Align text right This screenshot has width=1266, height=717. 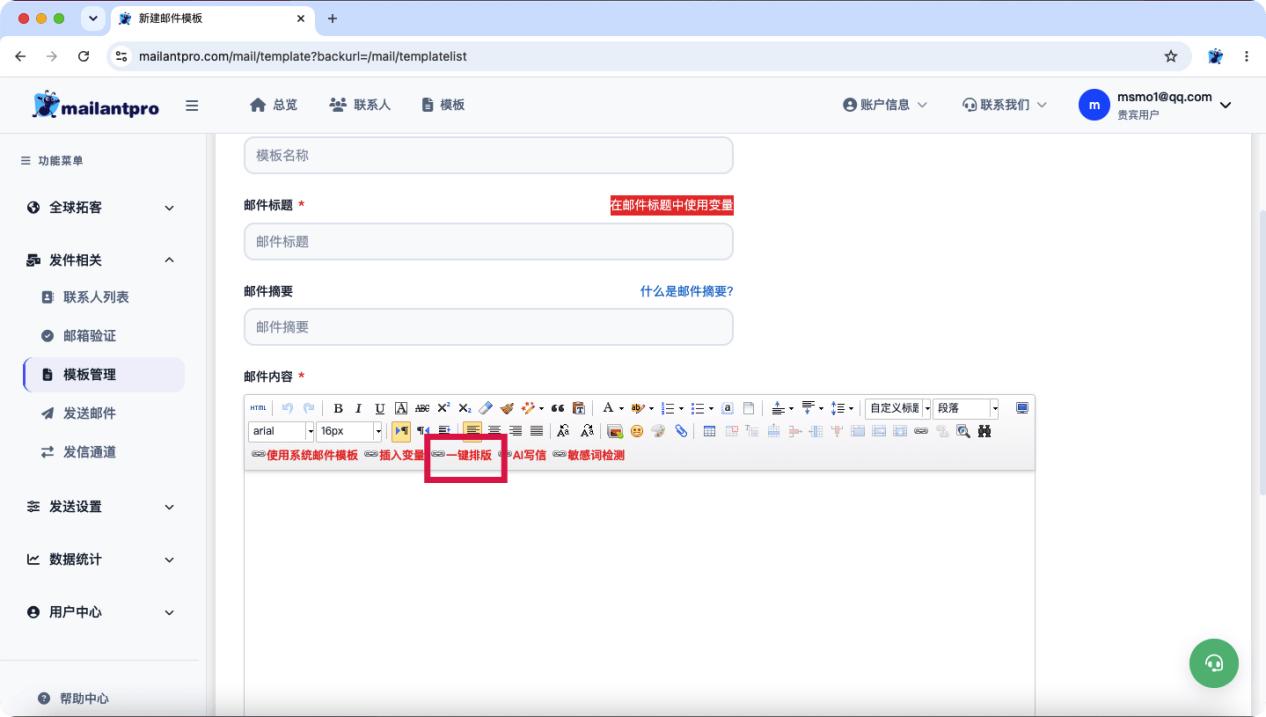[x=515, y=431]
